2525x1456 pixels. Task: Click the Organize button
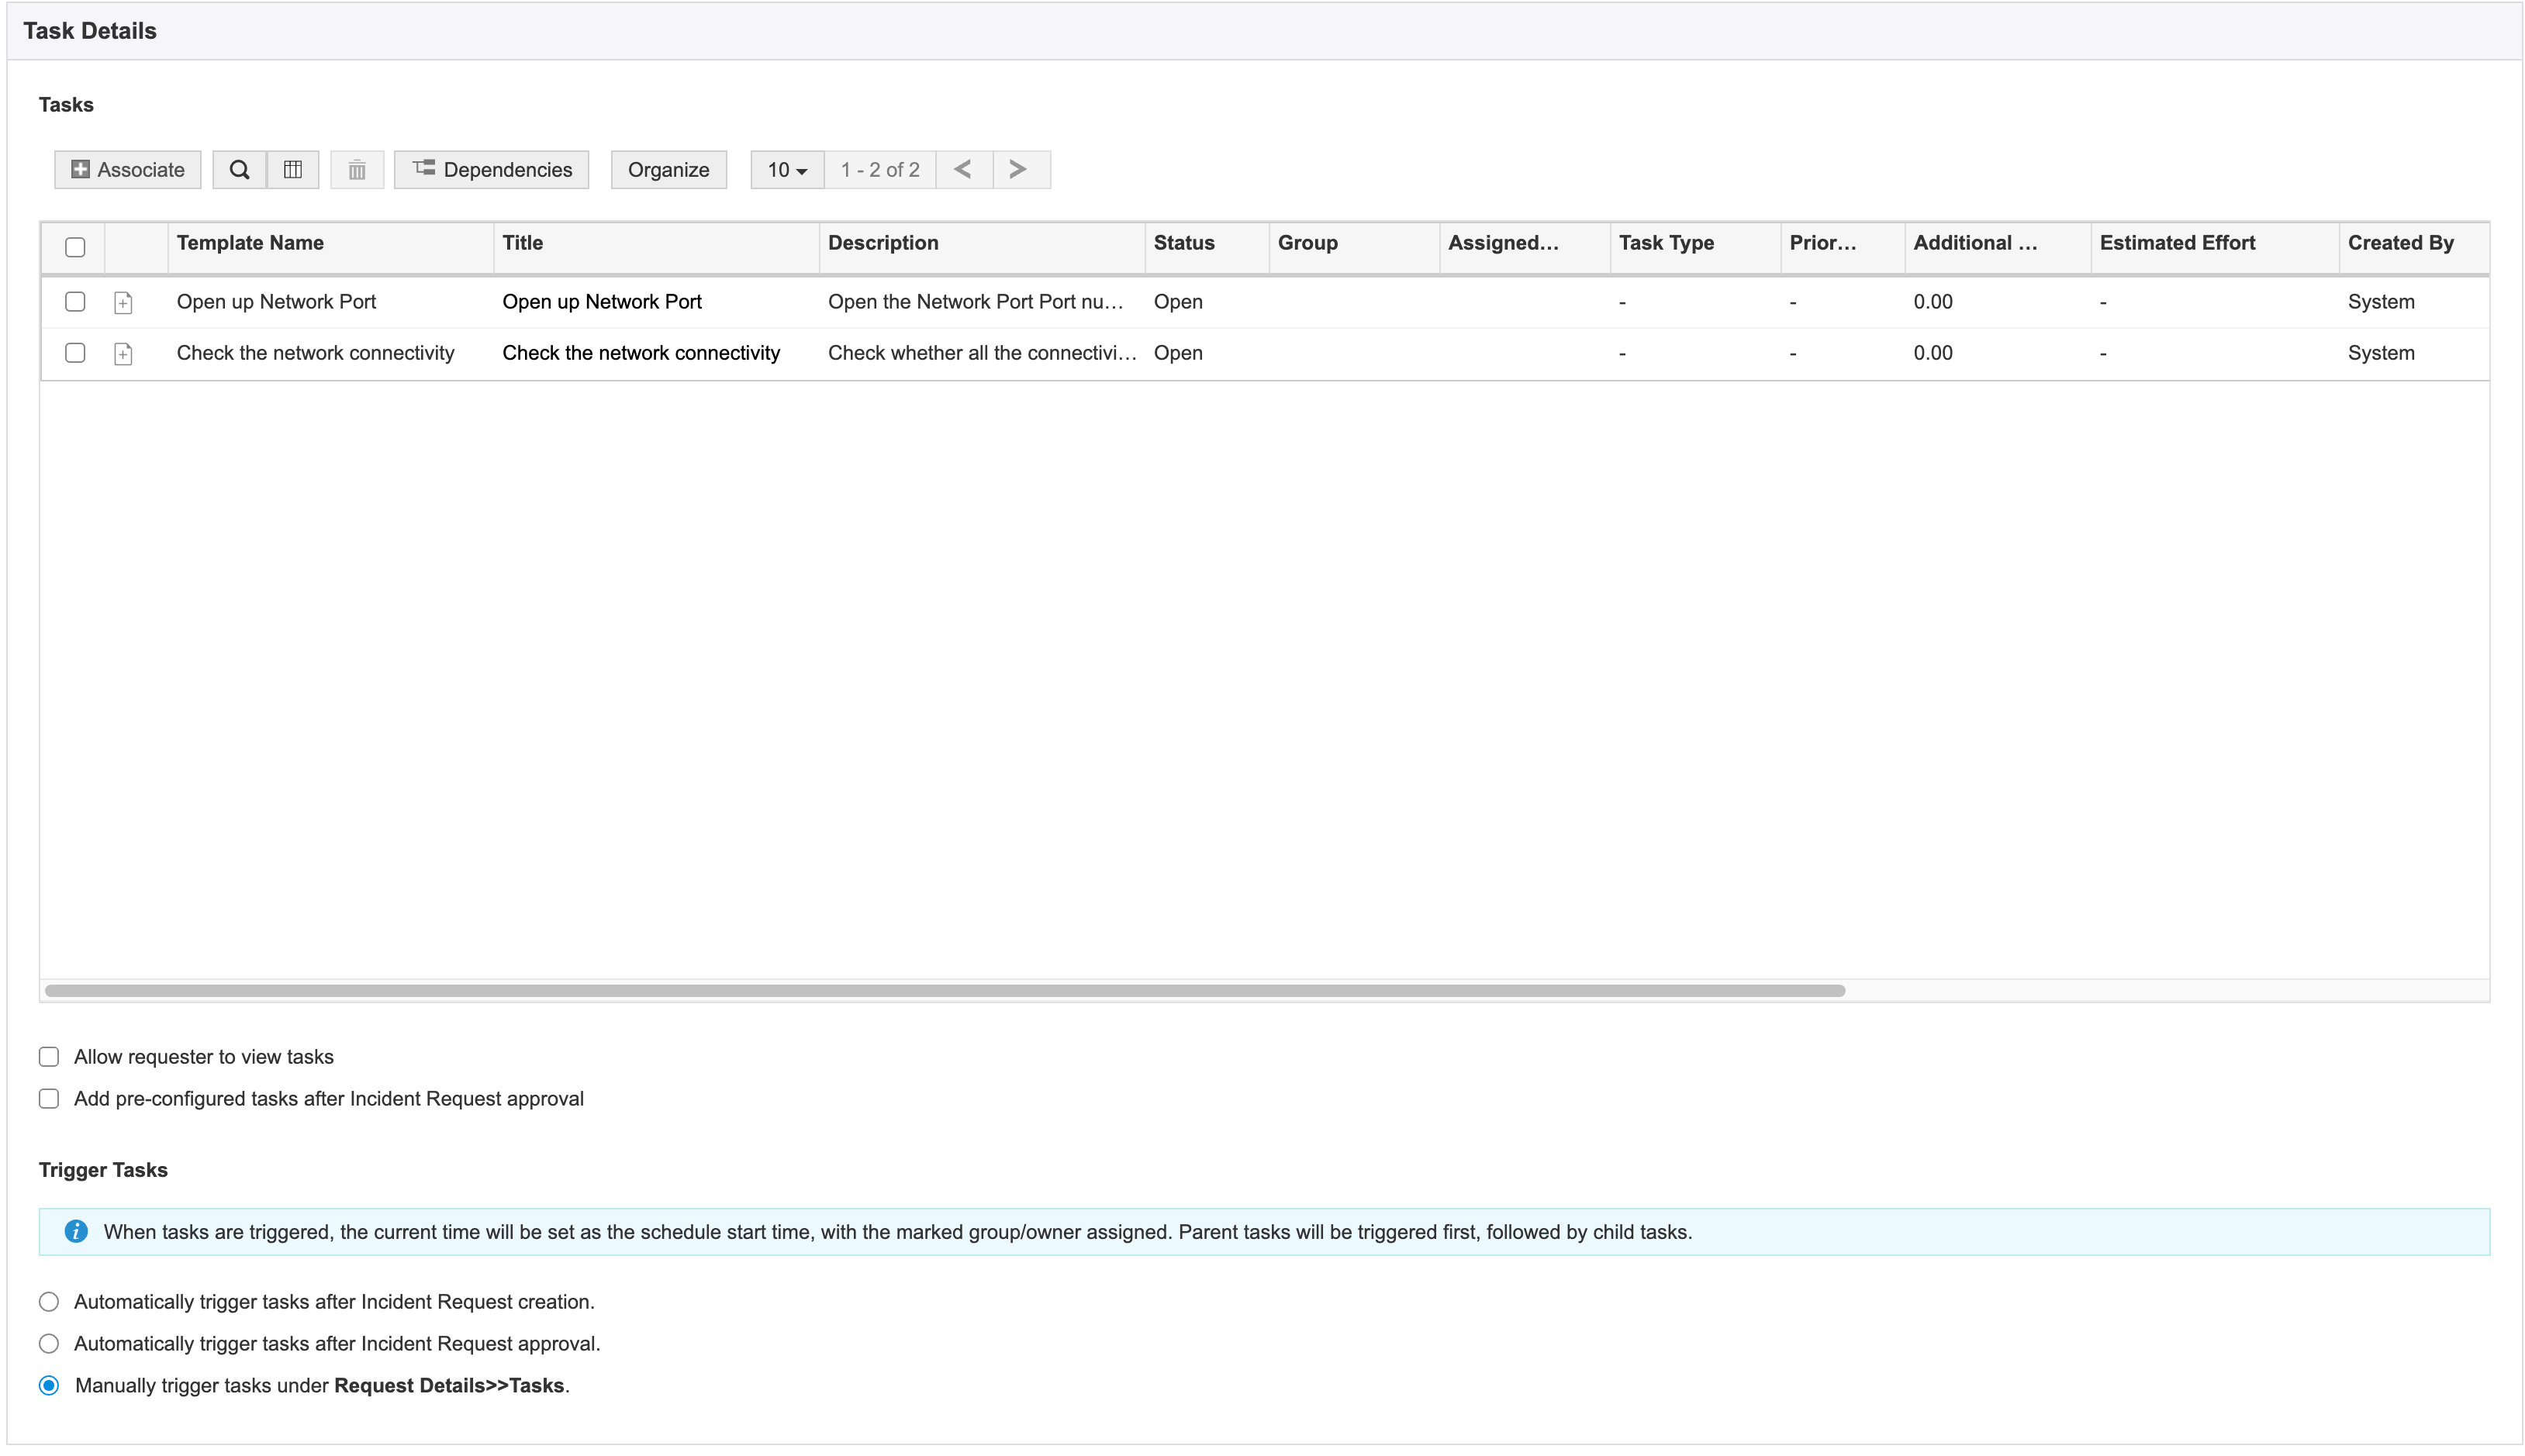tap(668, 170)
